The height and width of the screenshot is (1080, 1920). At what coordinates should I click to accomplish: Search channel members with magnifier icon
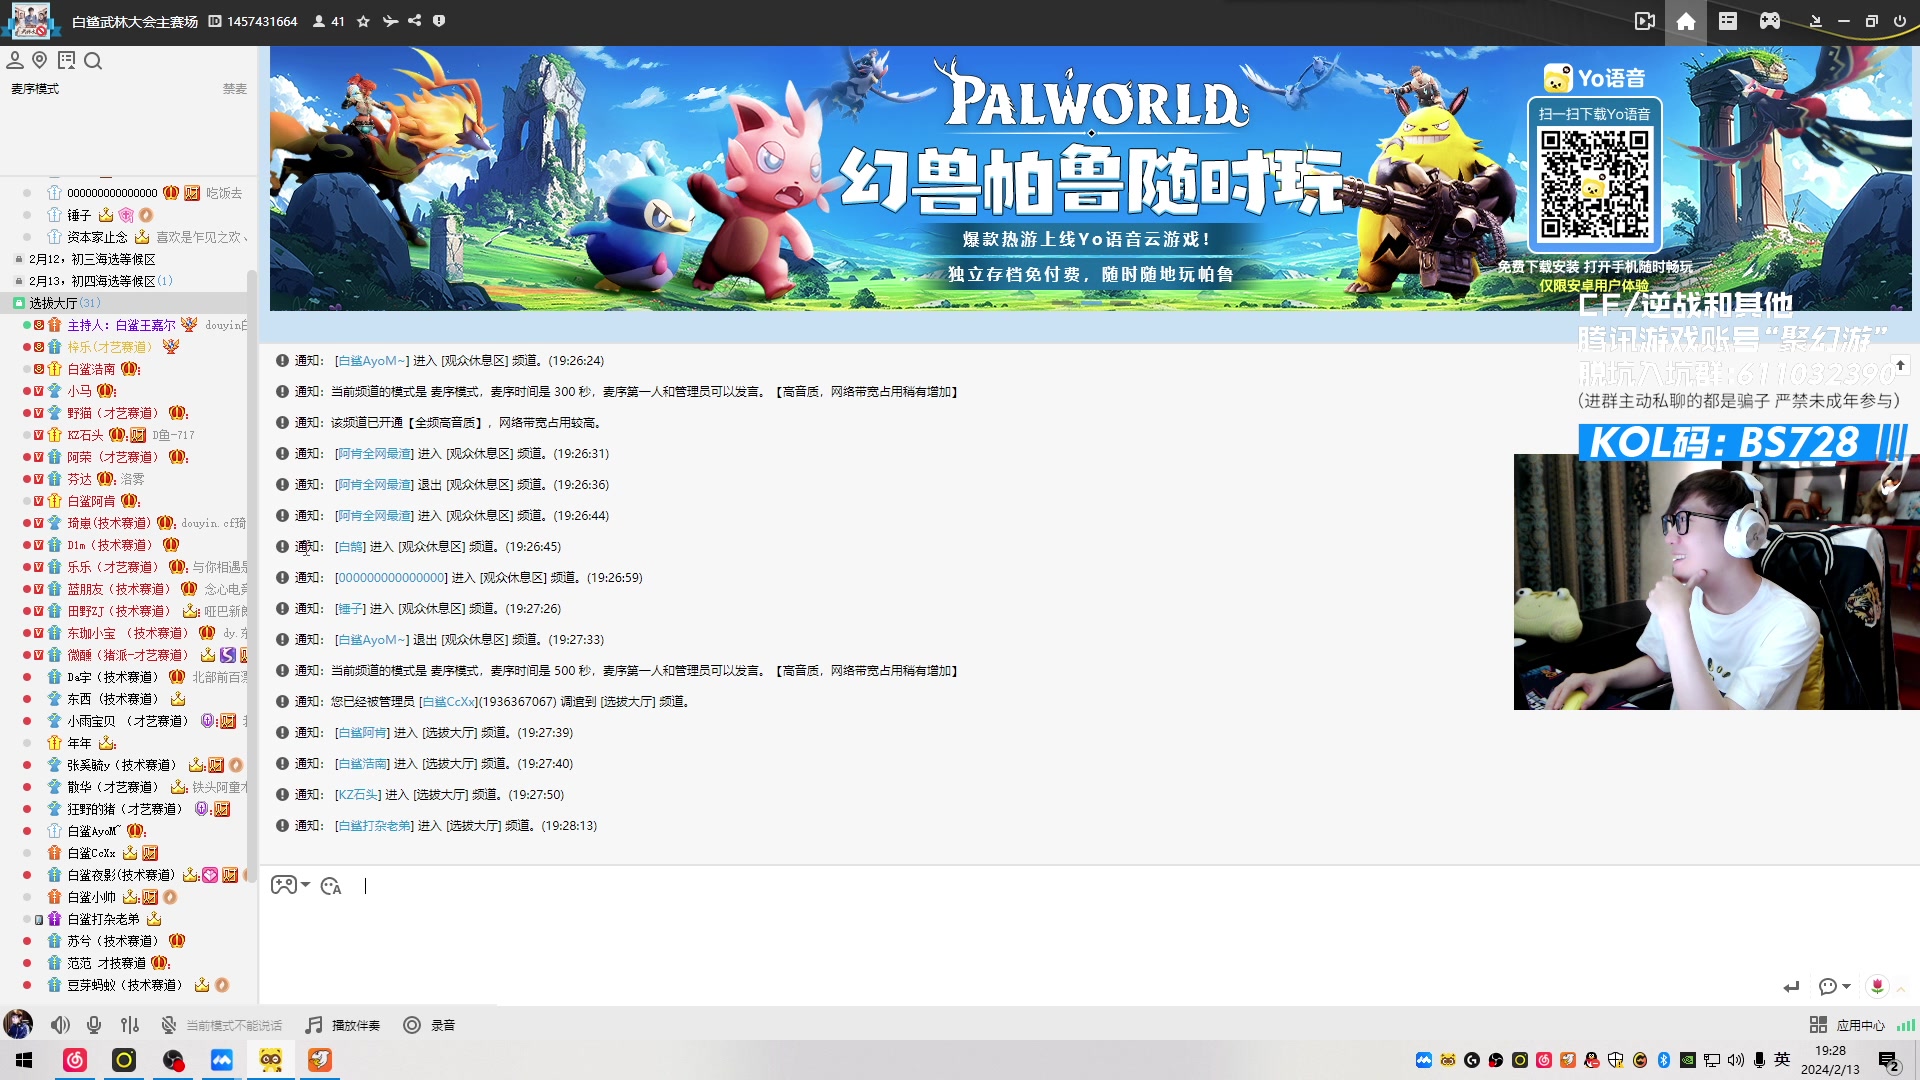click(x=93, y=61)
